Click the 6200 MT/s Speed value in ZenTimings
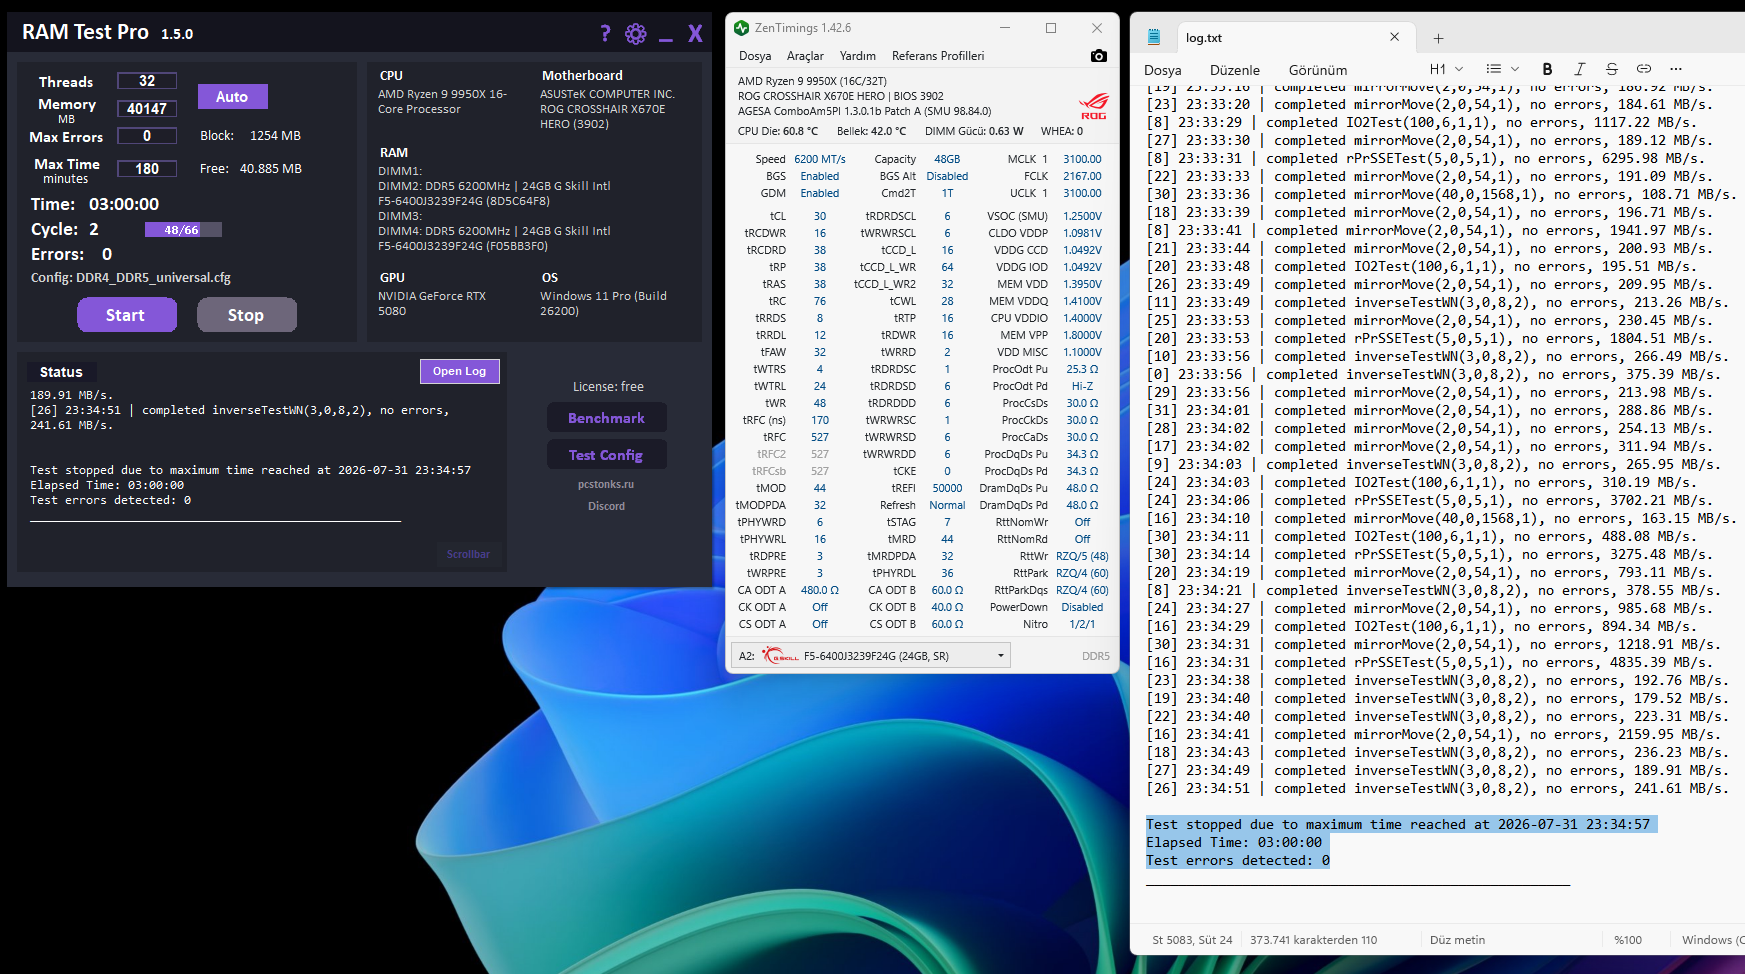The width and height of the screenshot is (1745, 974). tap(820, 159)
